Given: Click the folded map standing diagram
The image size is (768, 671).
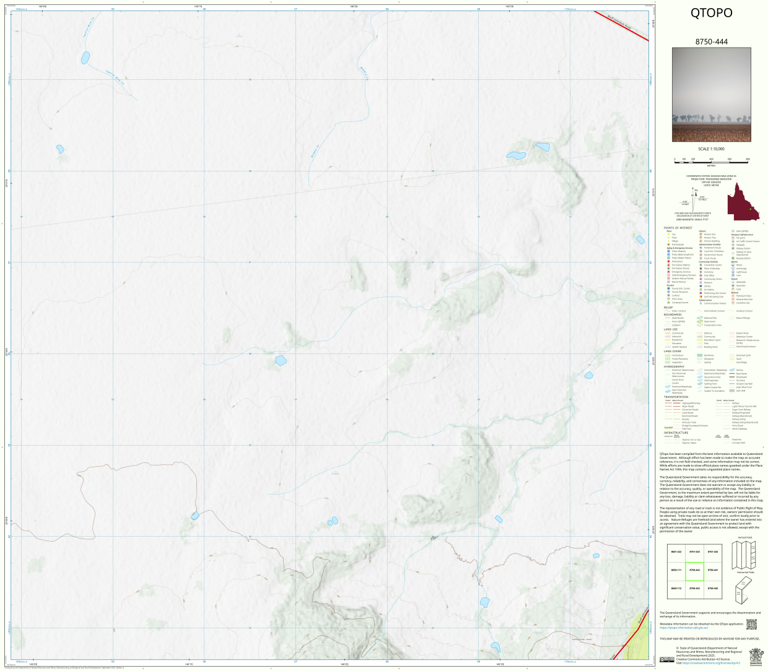Looking at the screenshot, I should coord(744,590).
